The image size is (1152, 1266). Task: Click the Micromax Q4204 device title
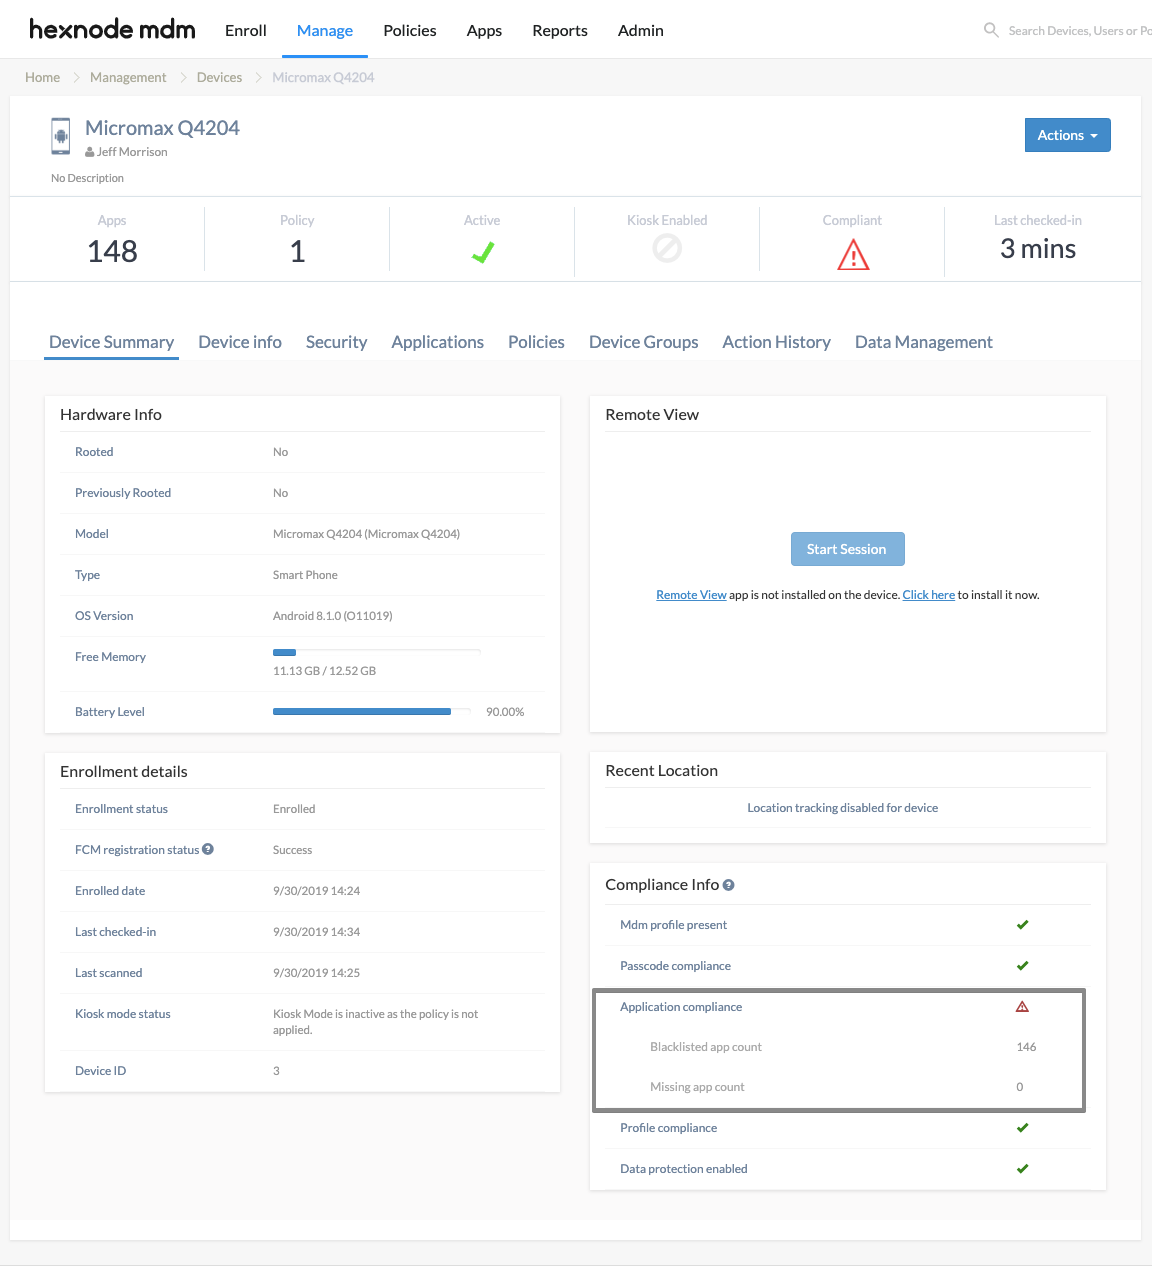pos(162,128)
